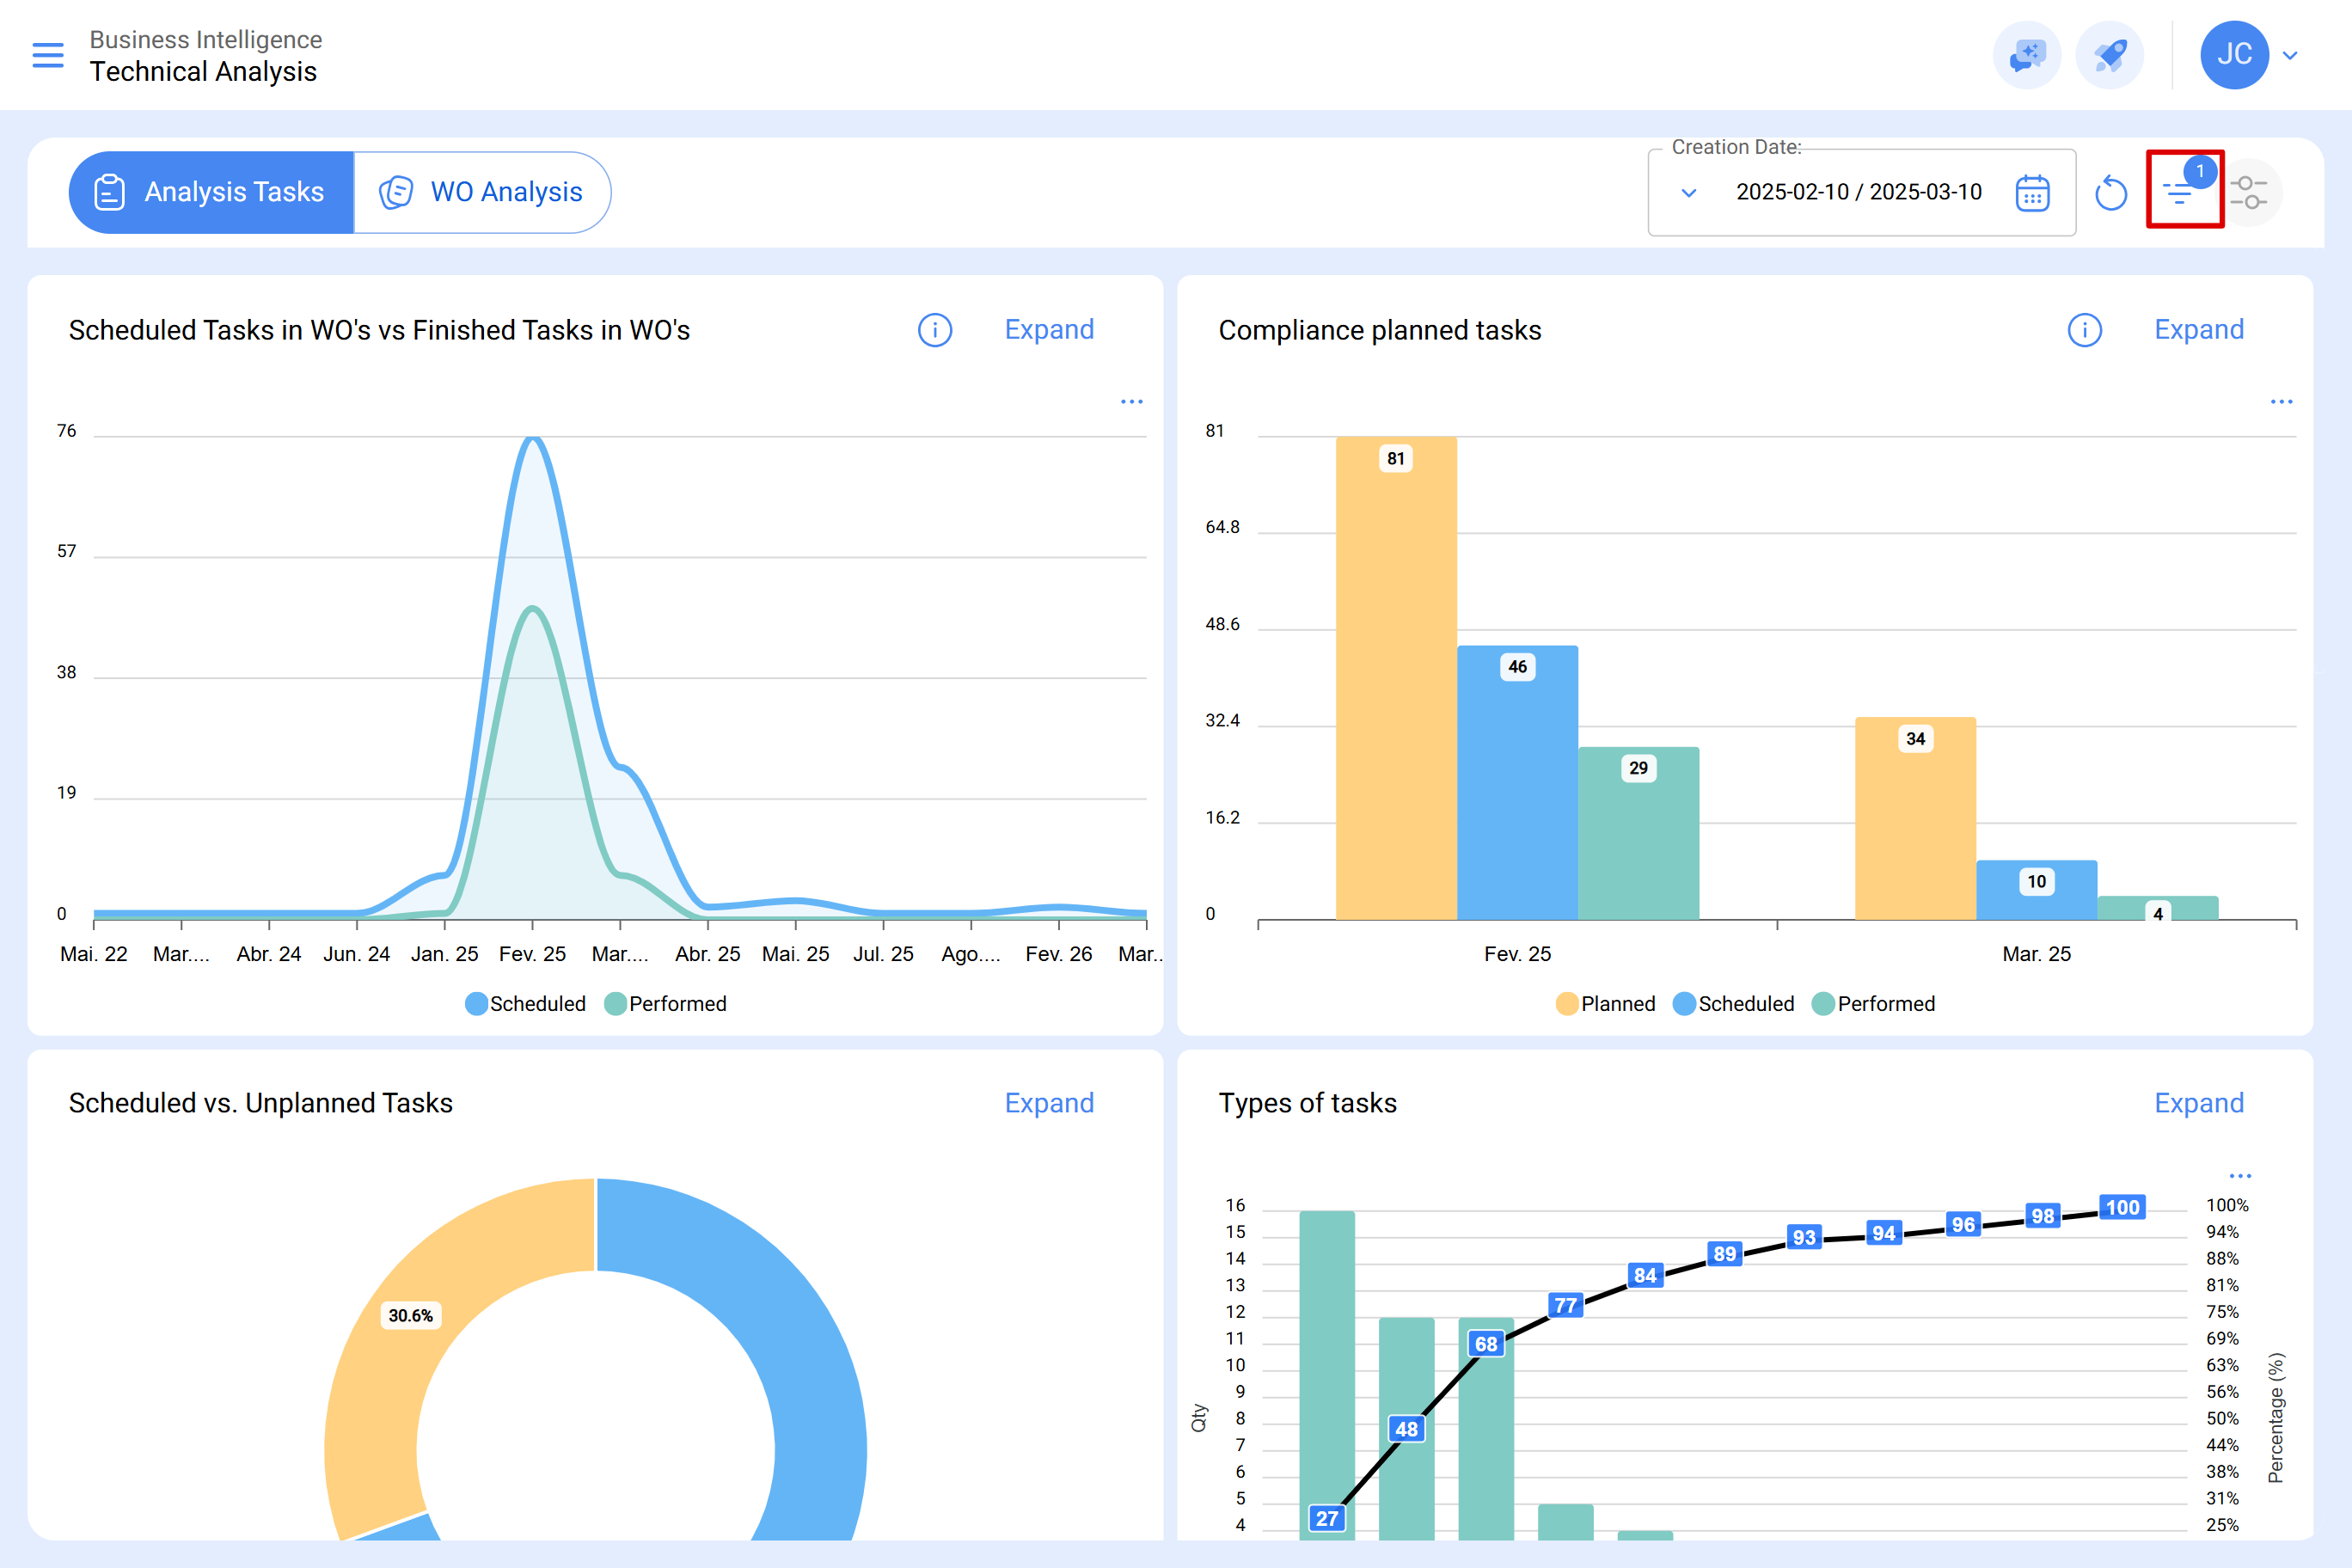
Task: Click the Pareto point labeled 27
Action: coord(1327,1518)
